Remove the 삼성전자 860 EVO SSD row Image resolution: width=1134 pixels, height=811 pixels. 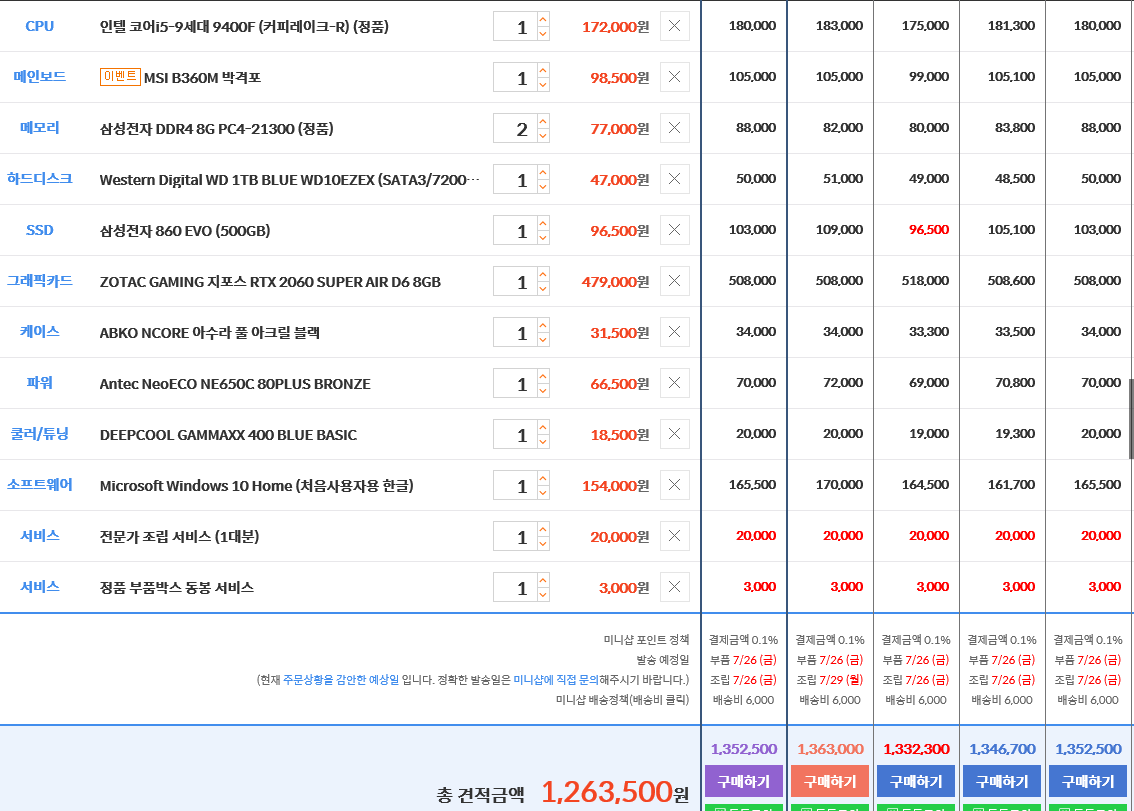[674, 230]
